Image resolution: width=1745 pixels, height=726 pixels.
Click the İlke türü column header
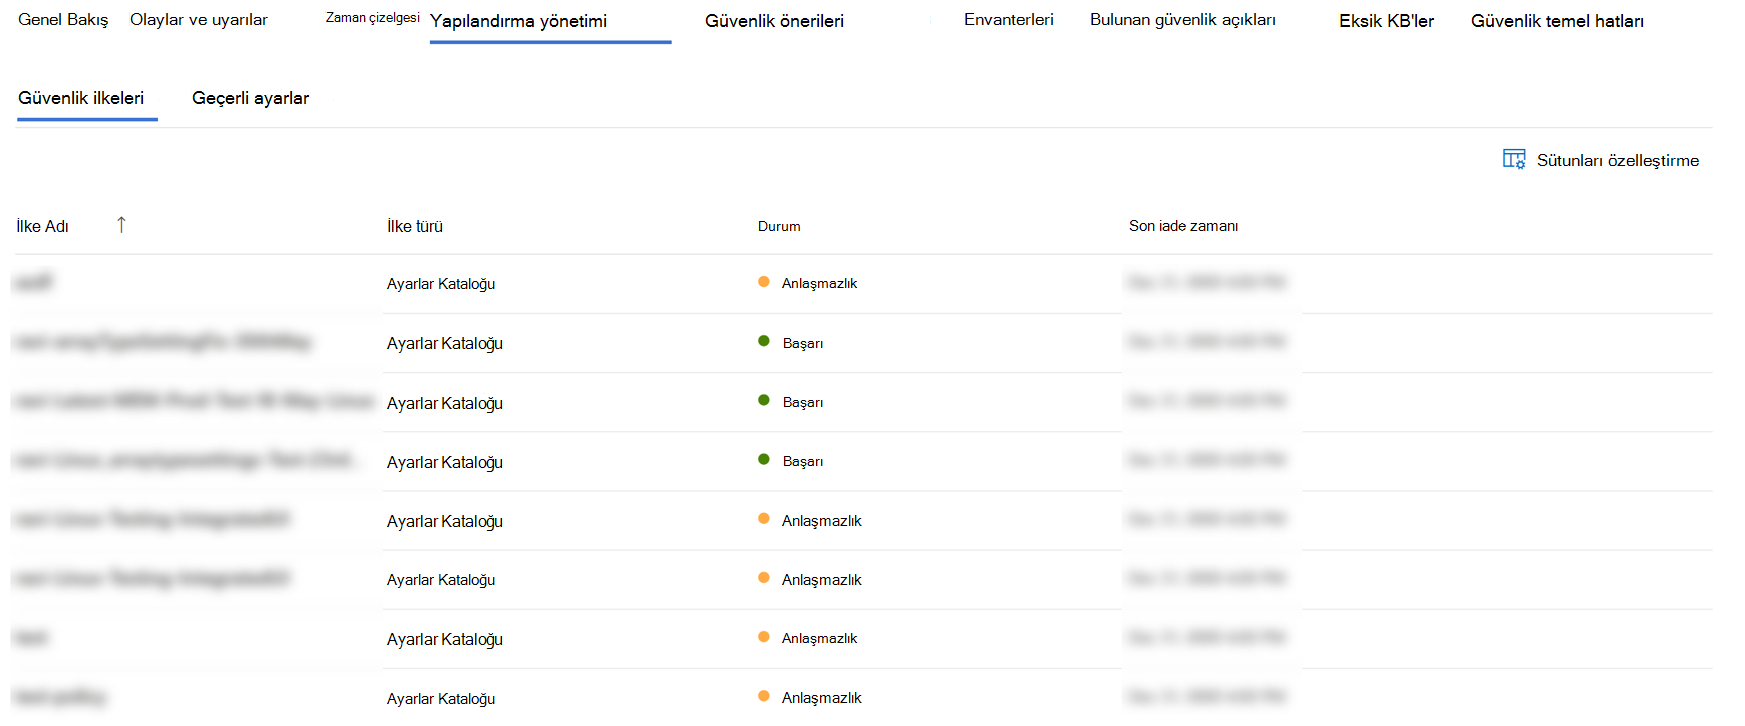415,226
